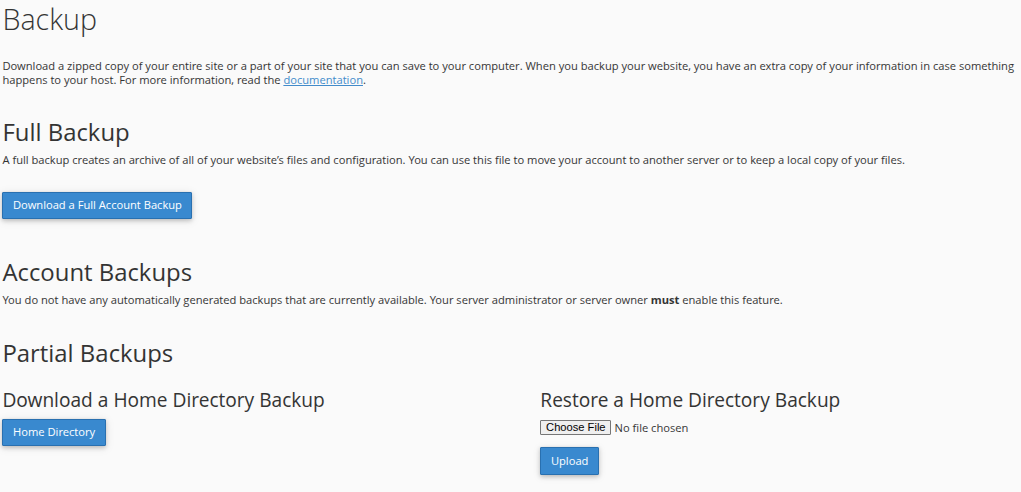Click the bold word 'must'
Screen dimensions: 1021x492
pyautogui.click(x=665, y=301)
